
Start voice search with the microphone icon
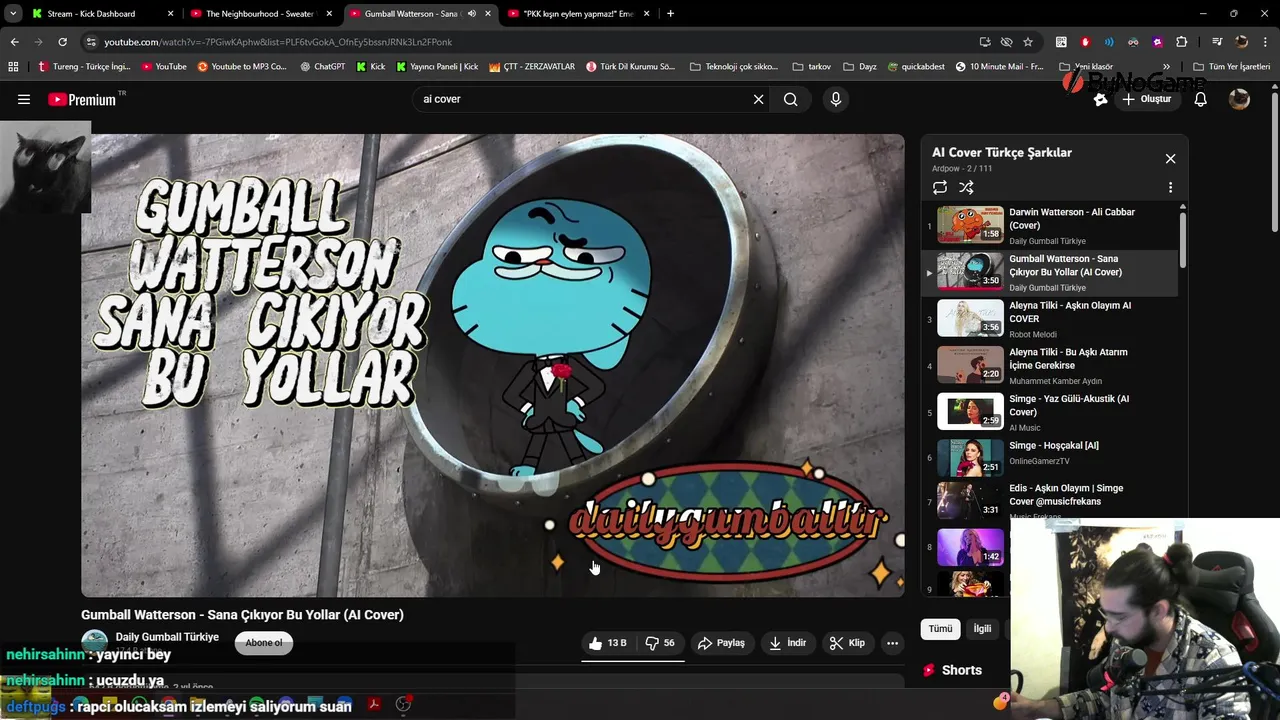(836, 99)
